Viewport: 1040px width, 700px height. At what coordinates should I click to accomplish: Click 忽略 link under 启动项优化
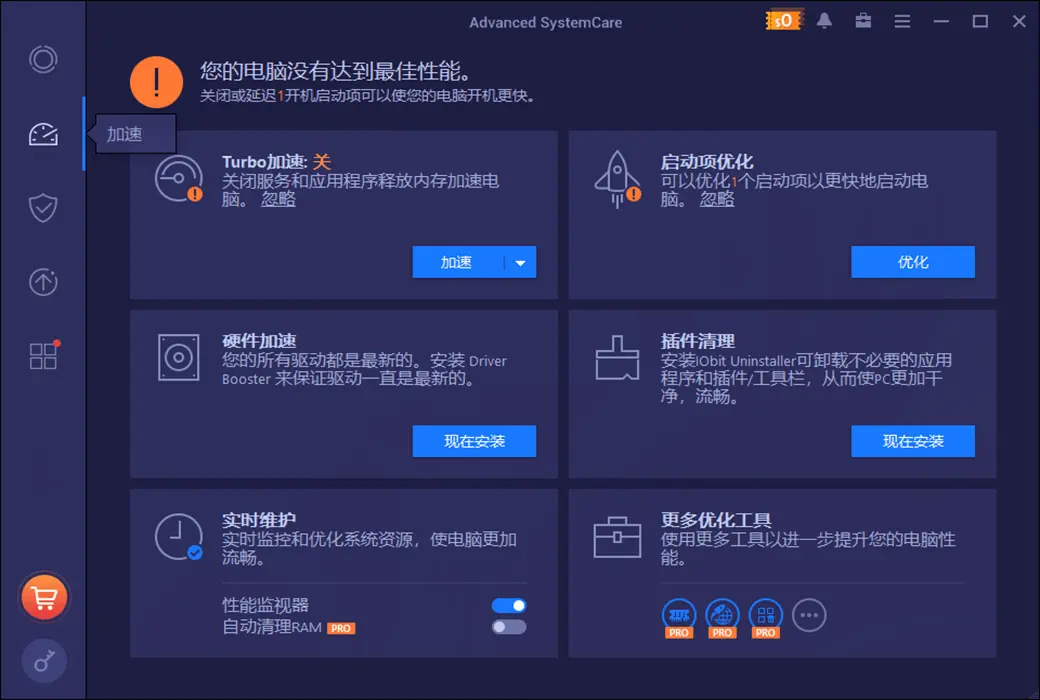[x=717, y=199]
